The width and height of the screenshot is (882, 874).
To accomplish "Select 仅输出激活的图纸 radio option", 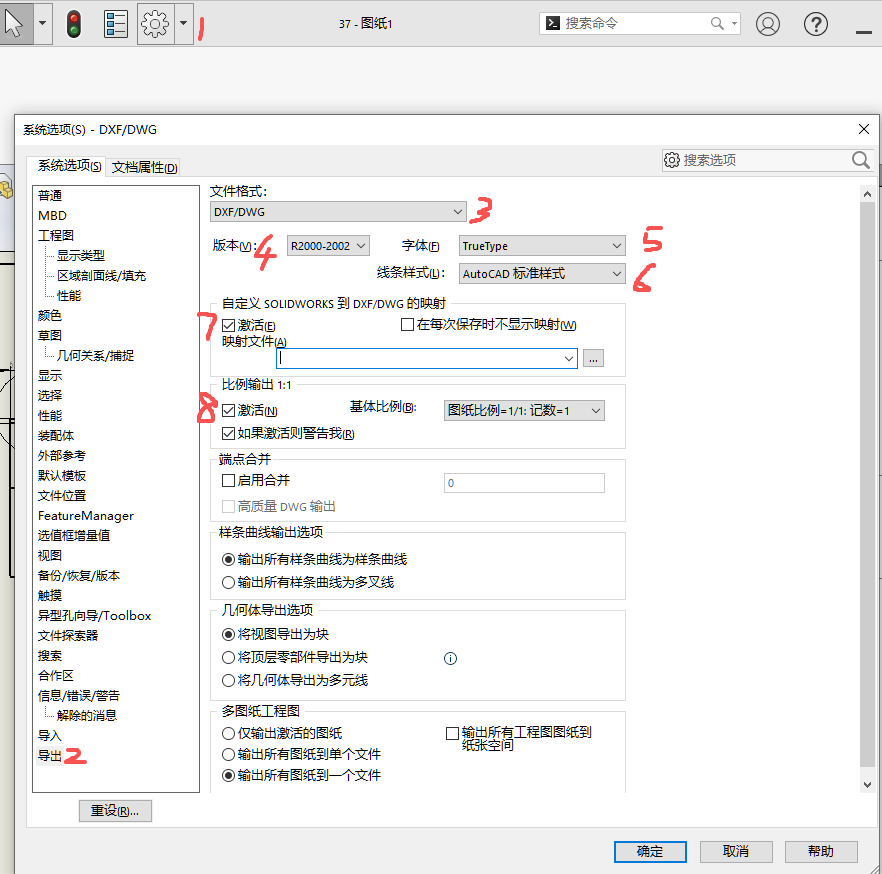I will tap(228, 733).
